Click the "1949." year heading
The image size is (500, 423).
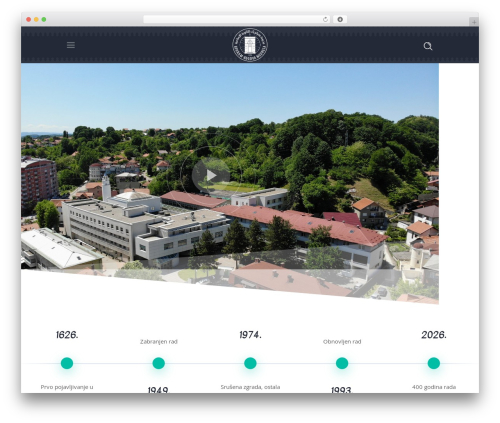point(159,390)
